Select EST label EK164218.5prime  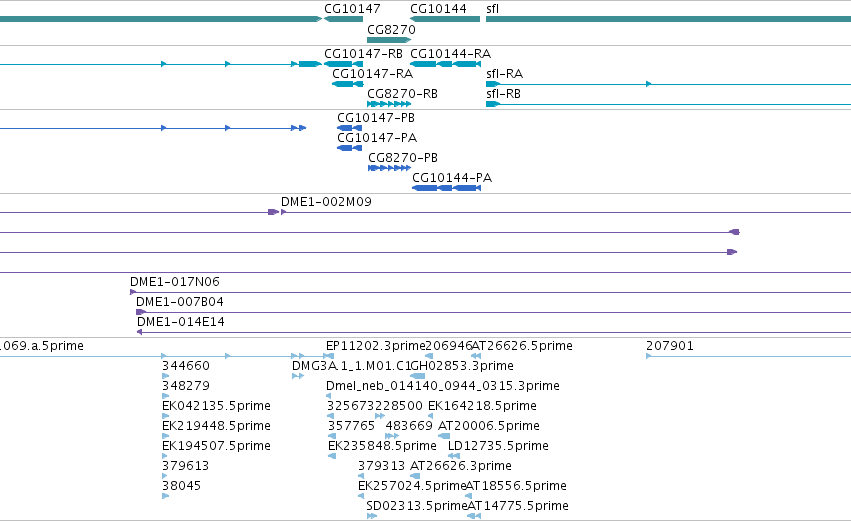coord(482,406)
